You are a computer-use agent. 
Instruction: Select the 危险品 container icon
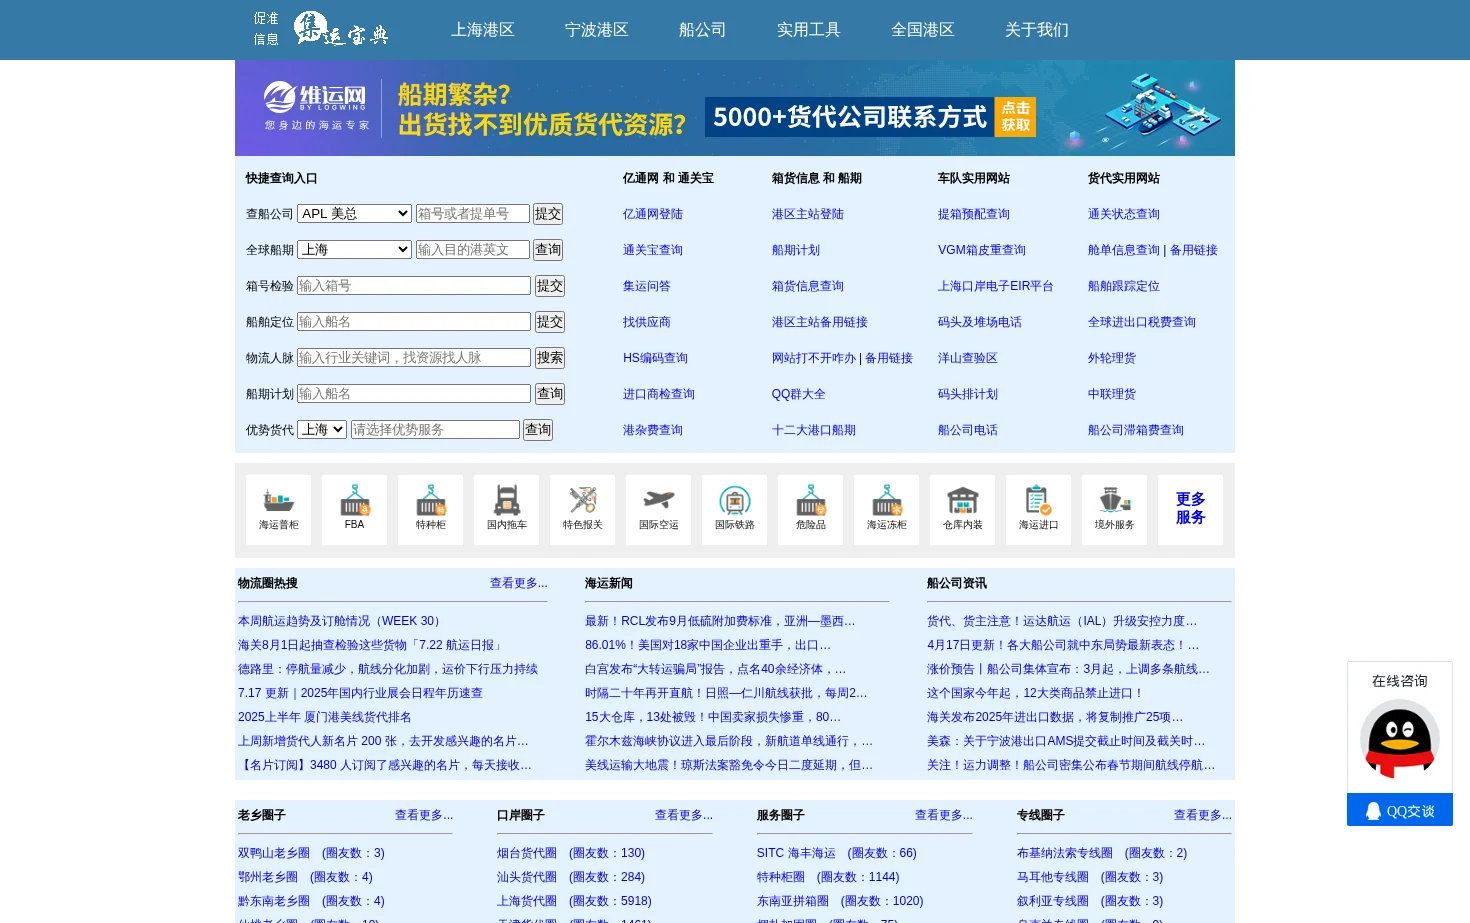pyautogui.click(x=810, y=510)
